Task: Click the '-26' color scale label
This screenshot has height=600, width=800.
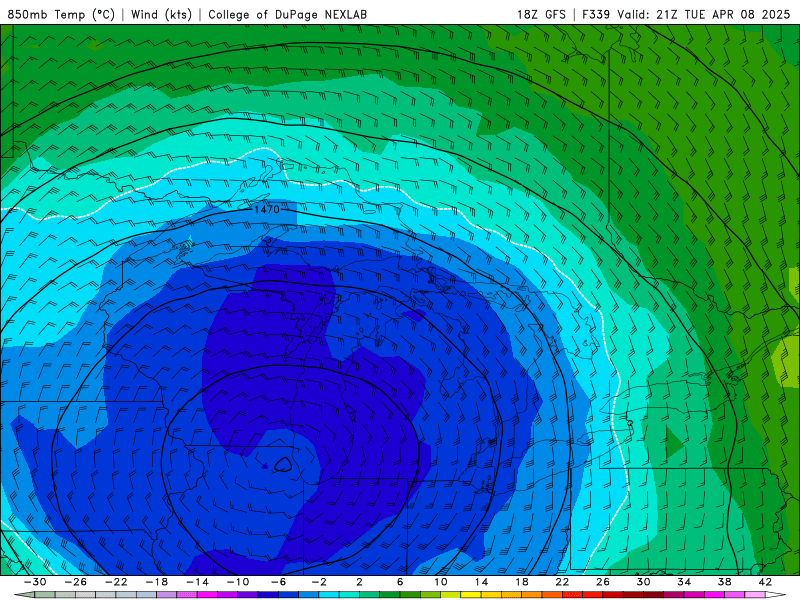Action: point(76,582)
